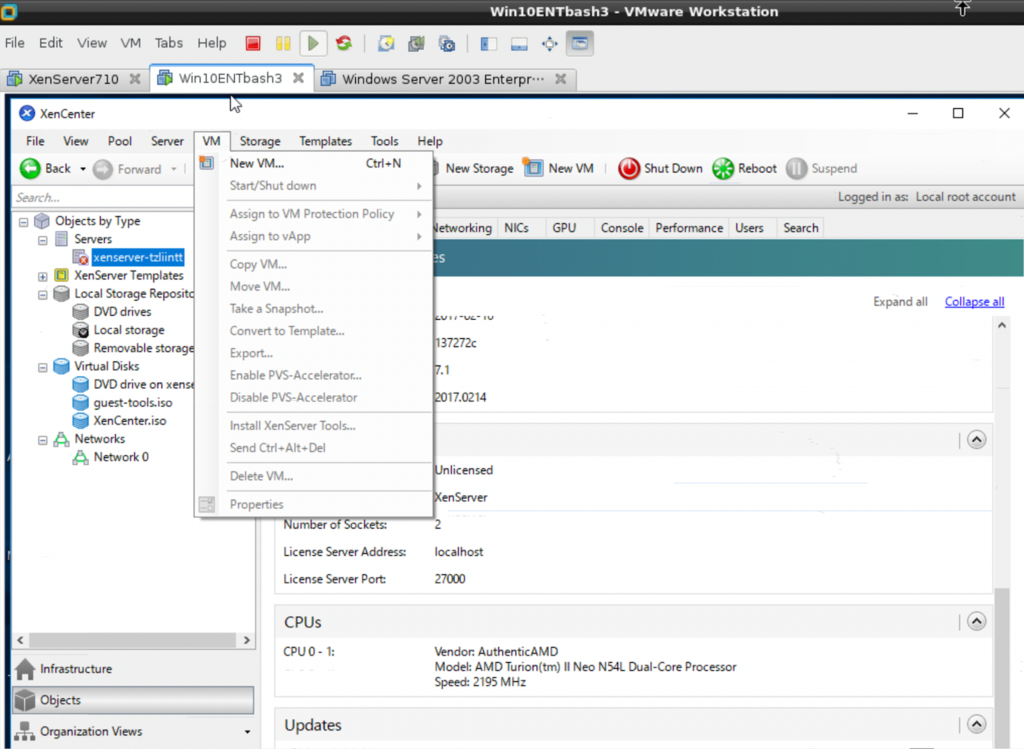The width and height of the screenshot is (1024, 749).
Task: Select the xenserver-tzliintt server node
Action: coord(138,257)
